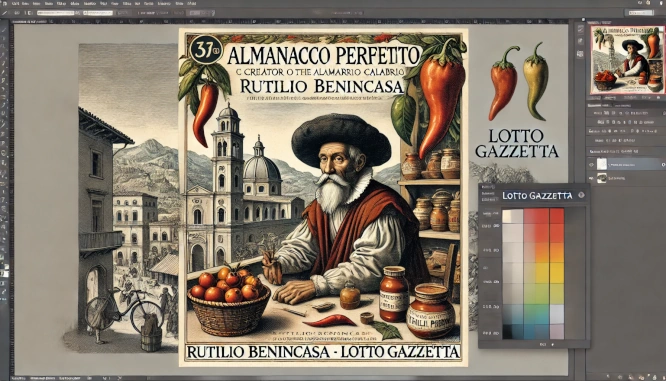Select the brush tool icon in the options bar
Viewport: 666px width, 381px height.
pyautogui.click(x=5, y=13)
